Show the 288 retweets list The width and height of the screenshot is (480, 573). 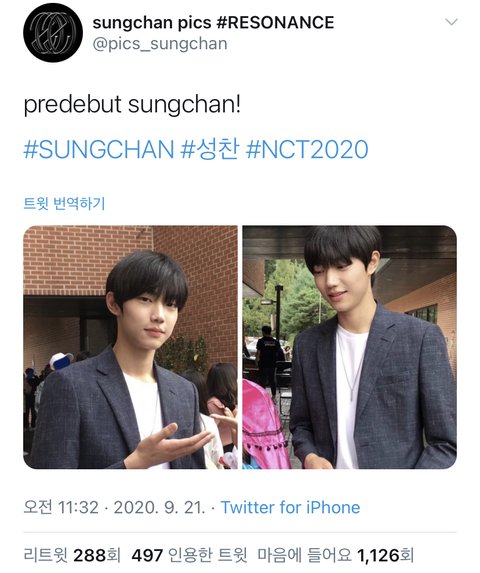point(72,556)
